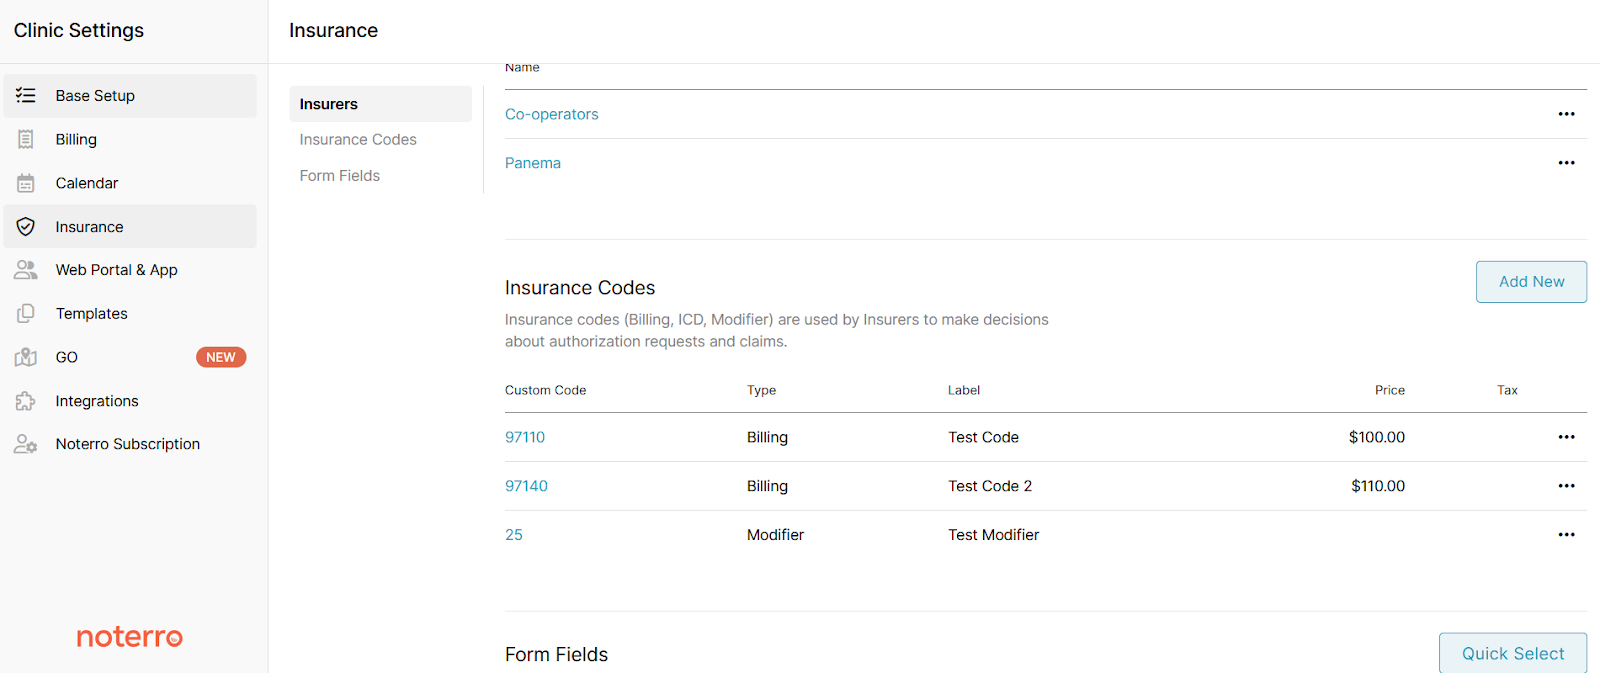This screenshot has height=673, width=1600.
Task: Click the noterro logo
Action: tap(130, 637)
